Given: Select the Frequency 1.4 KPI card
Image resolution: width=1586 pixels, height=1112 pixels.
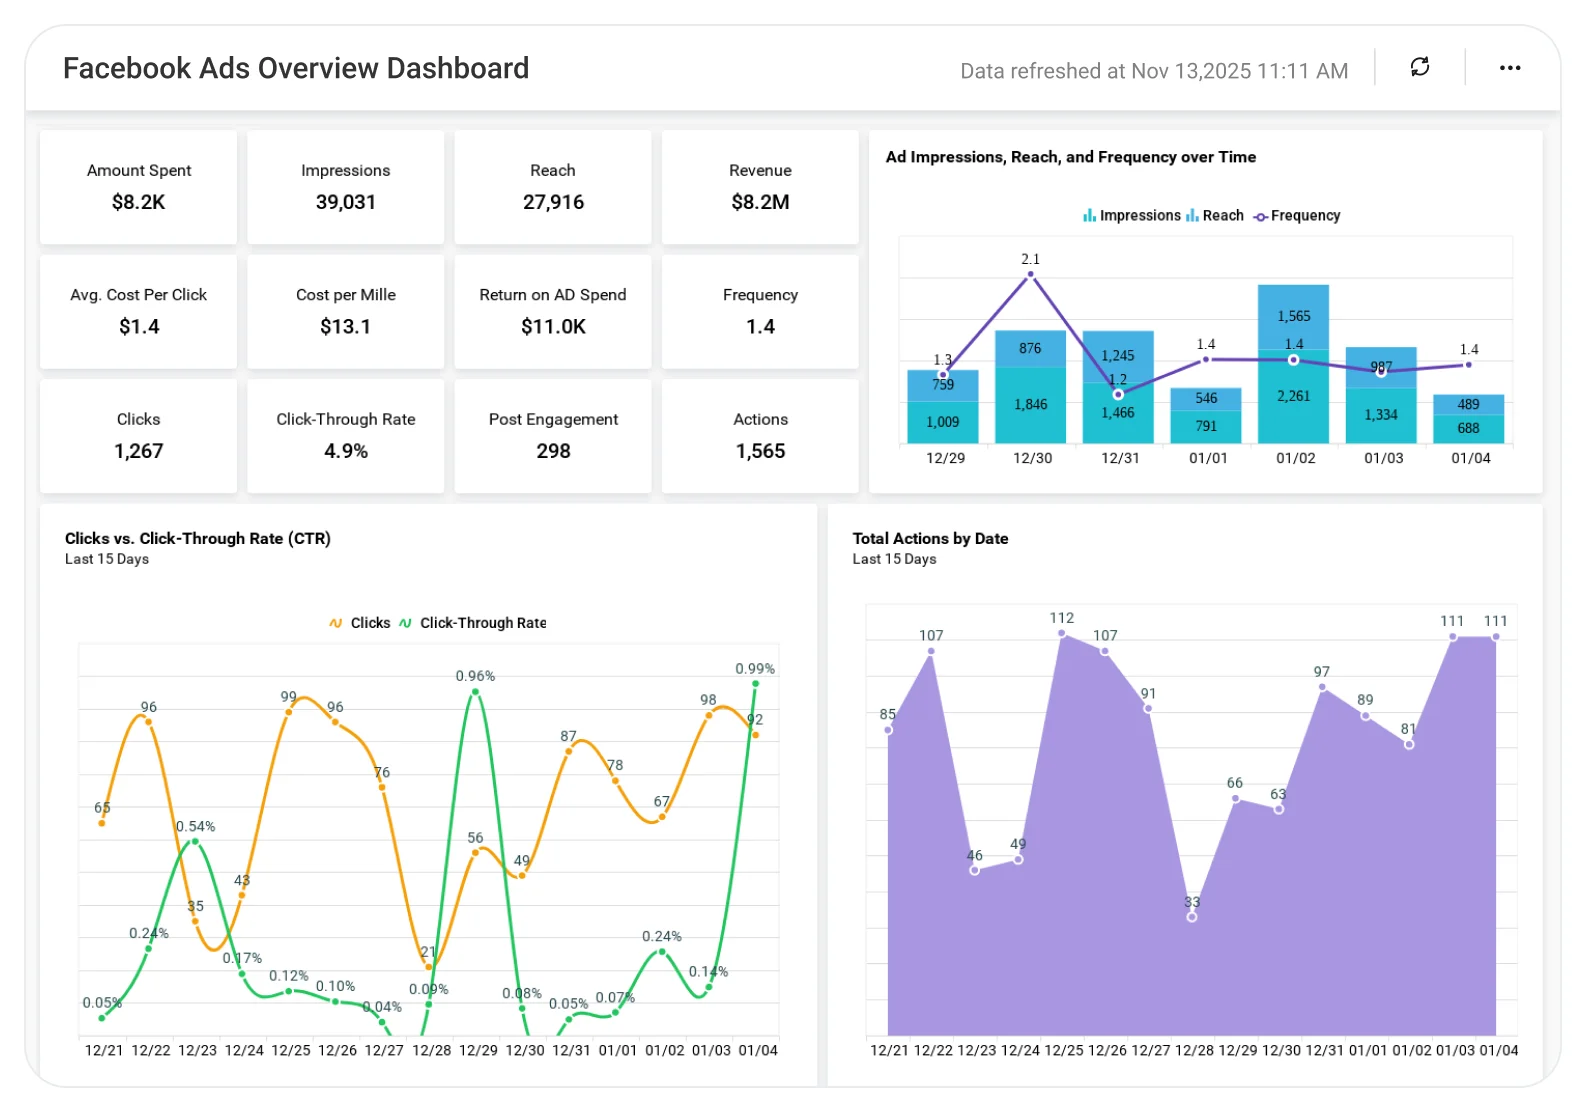Looking at the screenshot, I should coord(760,311).
